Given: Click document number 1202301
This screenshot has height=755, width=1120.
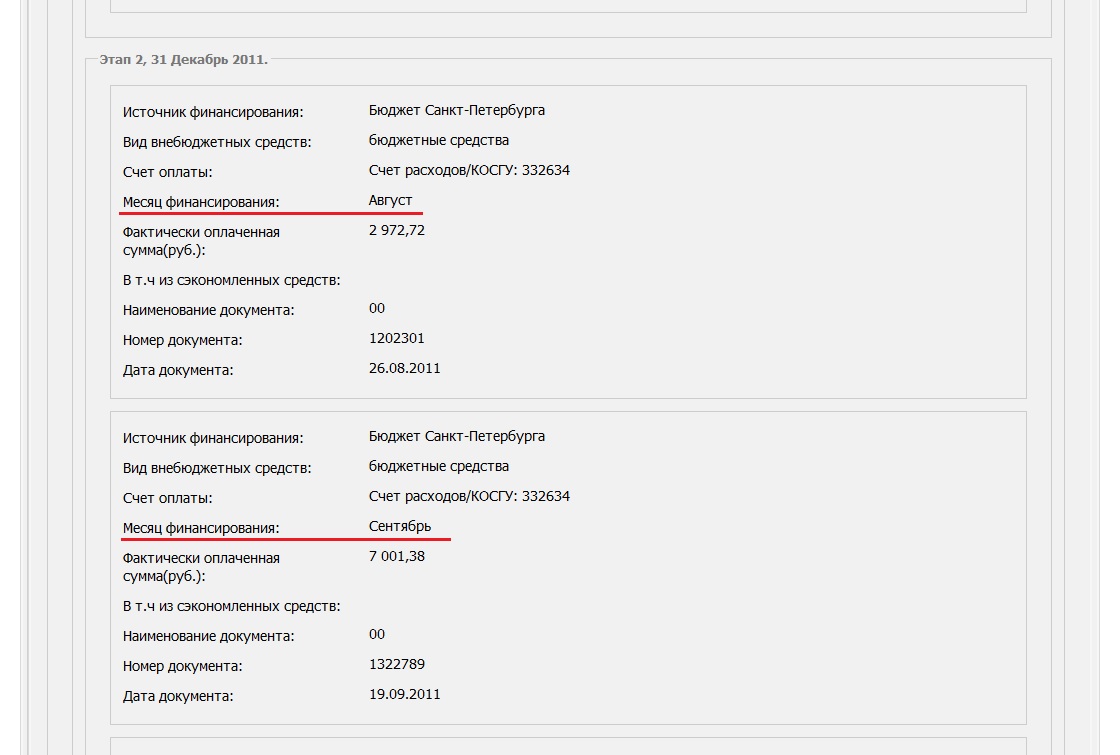Looking at the screenshot, I should pos(397,339).
